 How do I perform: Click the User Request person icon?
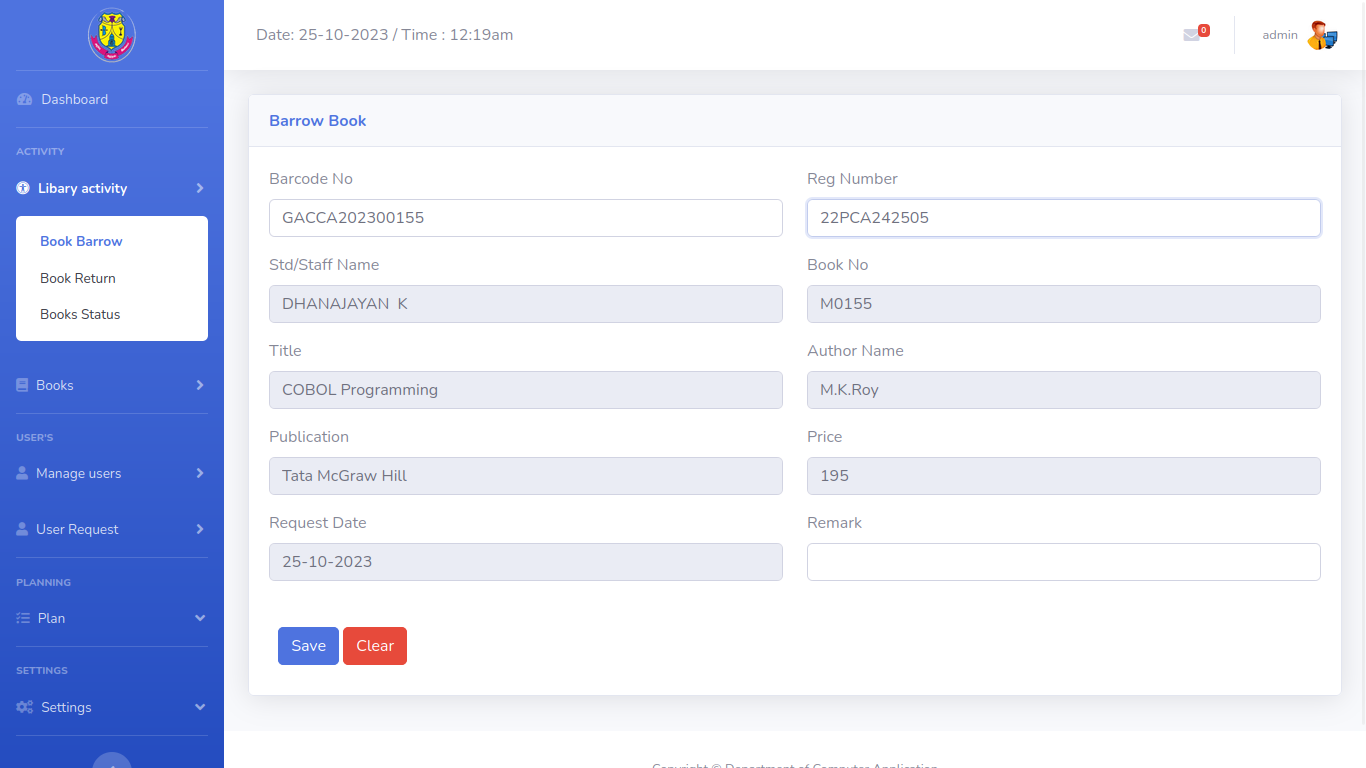22,529
